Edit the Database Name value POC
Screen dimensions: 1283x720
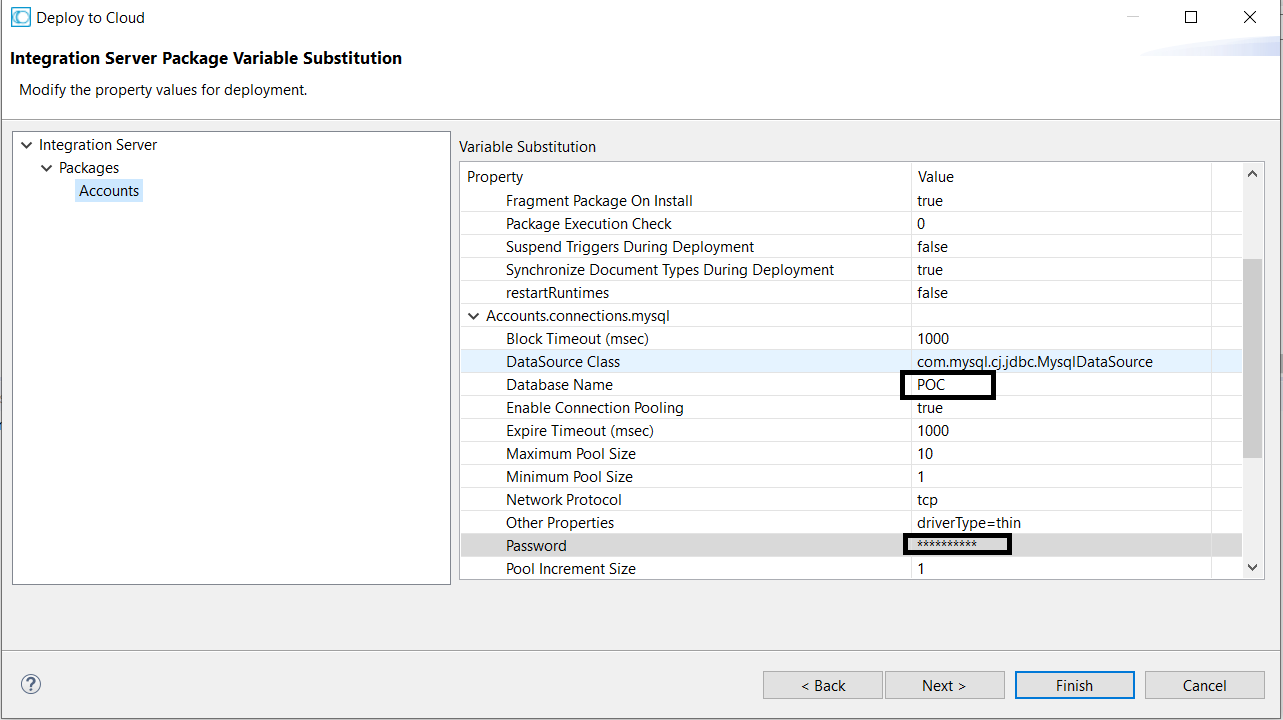[931, 385]
